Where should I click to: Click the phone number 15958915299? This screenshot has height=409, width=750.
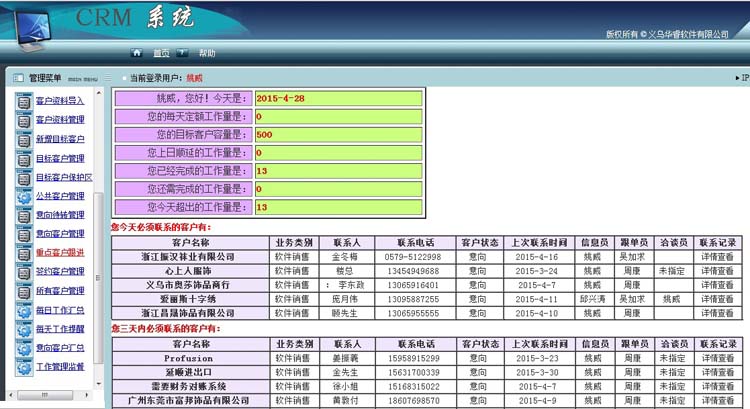(414, 358)
